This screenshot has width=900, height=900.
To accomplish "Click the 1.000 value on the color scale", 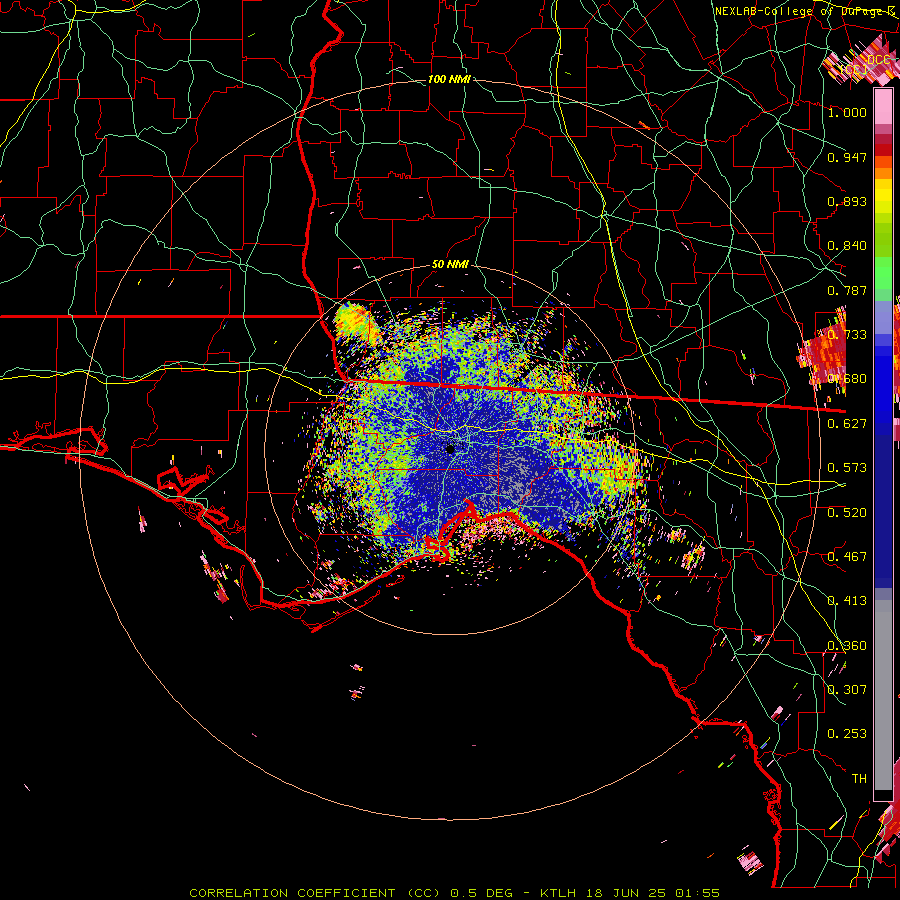I will pyautogui.click(x=847, y=112).
